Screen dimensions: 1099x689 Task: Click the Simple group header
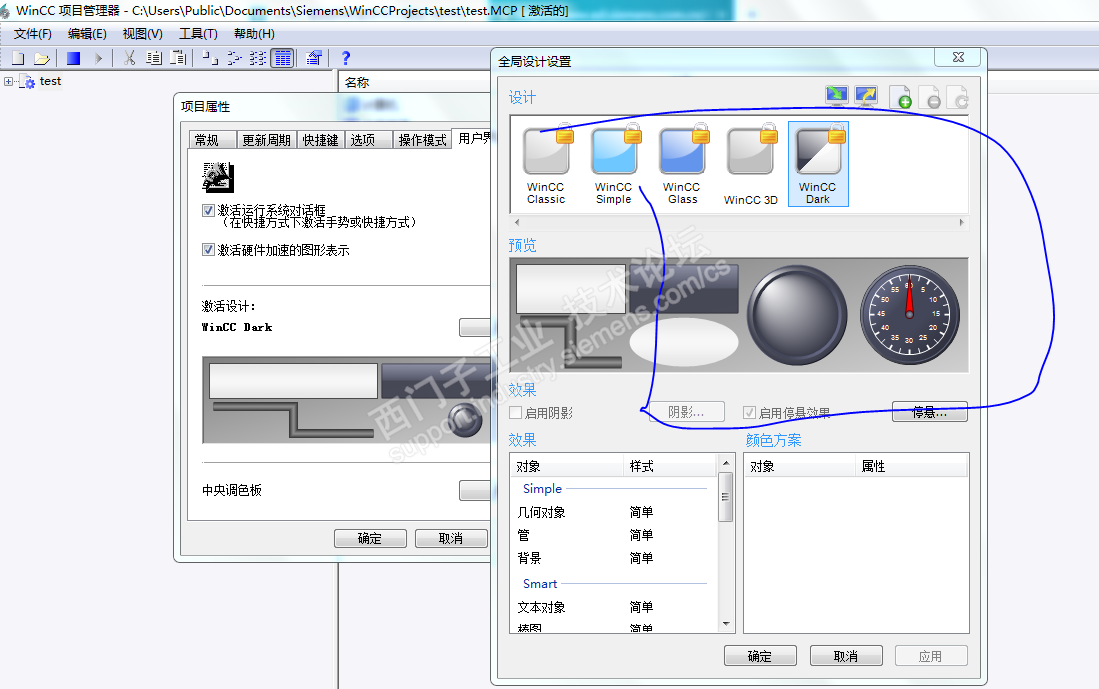[x=542, y=489]
